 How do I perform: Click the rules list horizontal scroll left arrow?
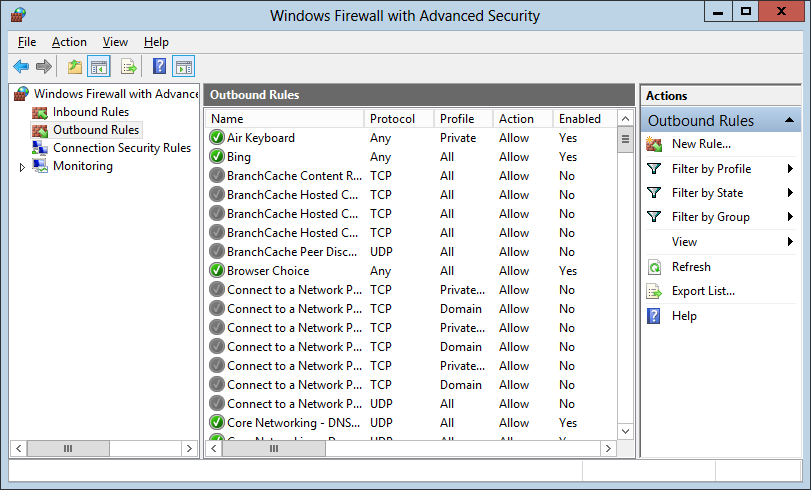pos(214,449)
